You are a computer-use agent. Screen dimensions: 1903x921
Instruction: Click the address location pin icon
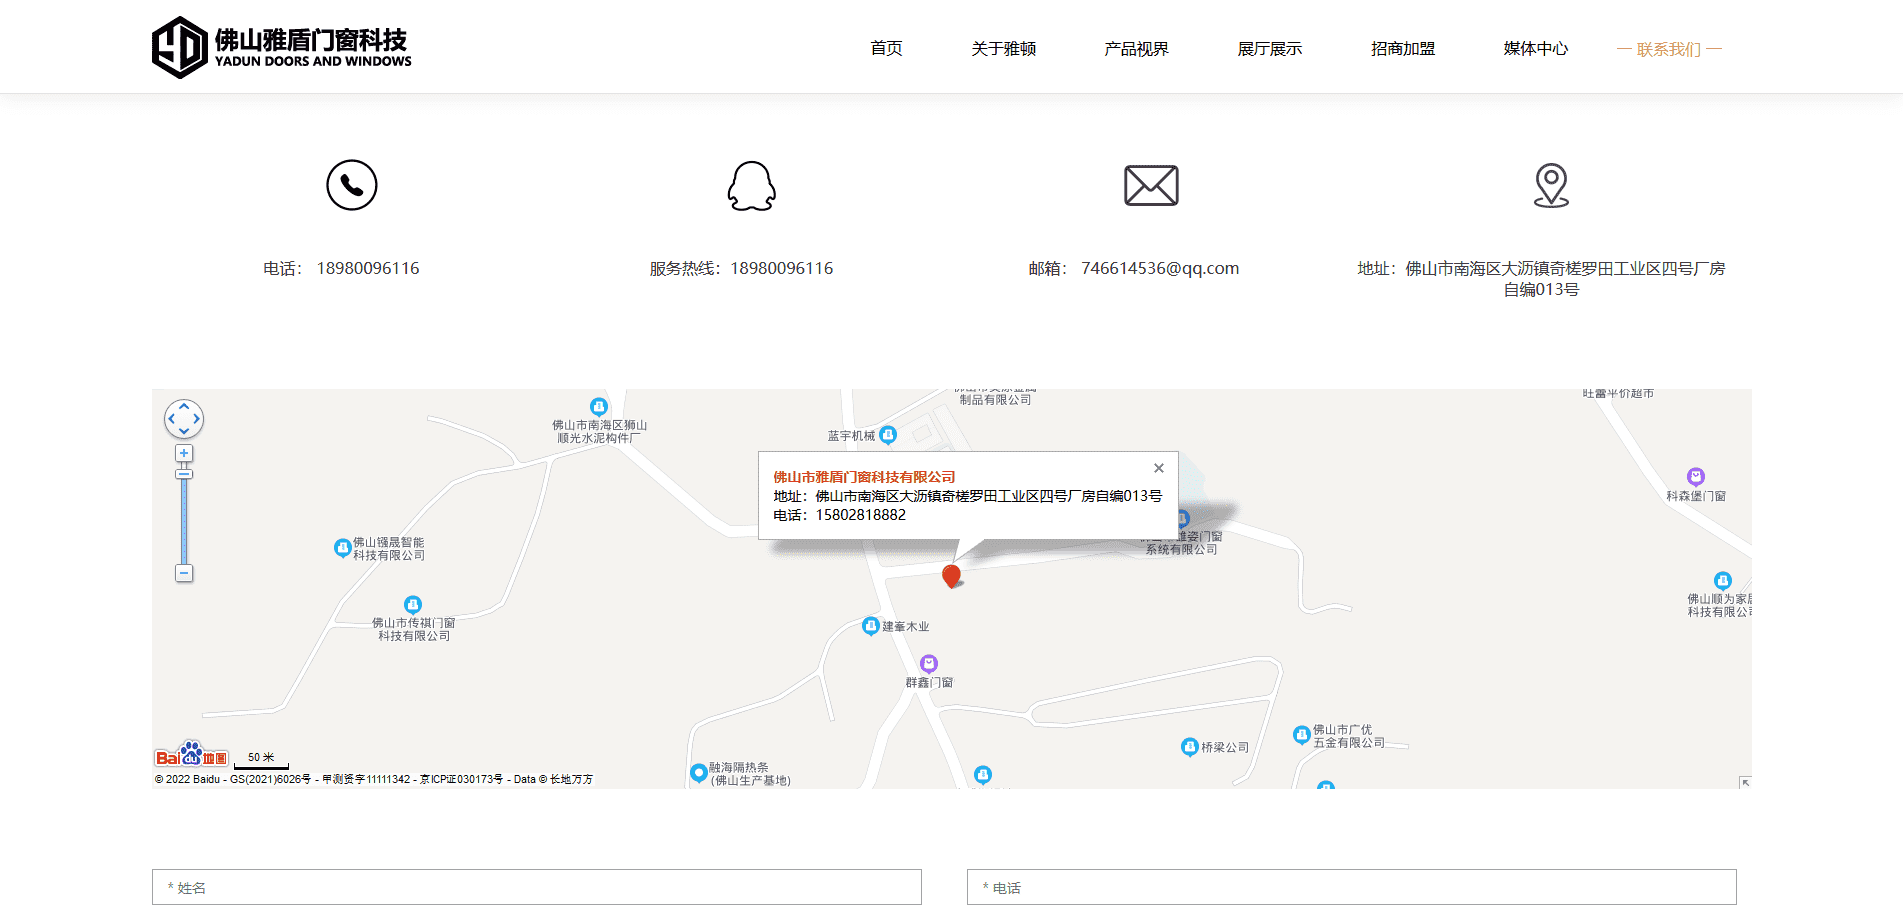(1551, 186)
